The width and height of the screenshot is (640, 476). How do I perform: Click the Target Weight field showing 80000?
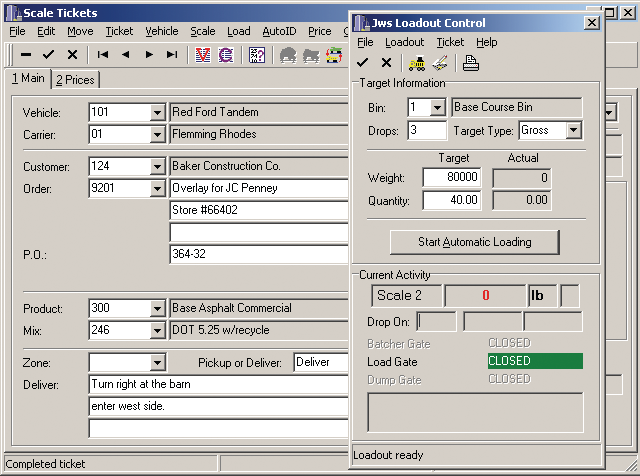[451, 177]
